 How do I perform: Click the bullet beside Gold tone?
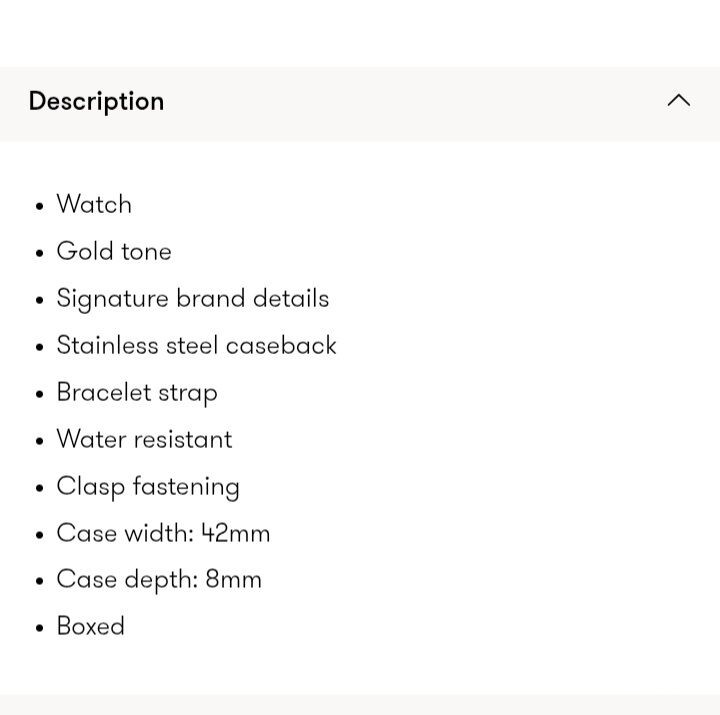pyautogui.click(x=39, y=253)
